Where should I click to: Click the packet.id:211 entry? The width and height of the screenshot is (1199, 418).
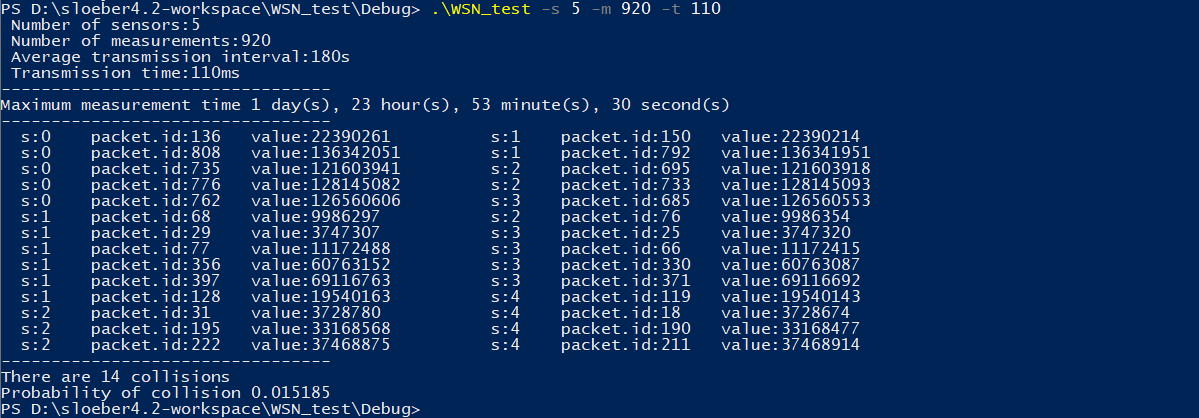pyautogui.click(x=625, y=345)
